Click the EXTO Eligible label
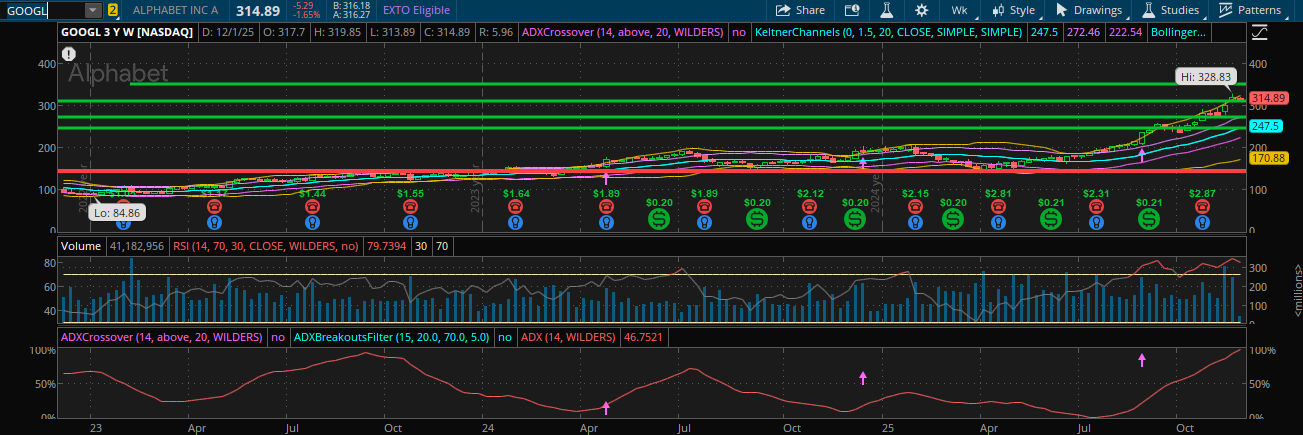 point(416,10)
